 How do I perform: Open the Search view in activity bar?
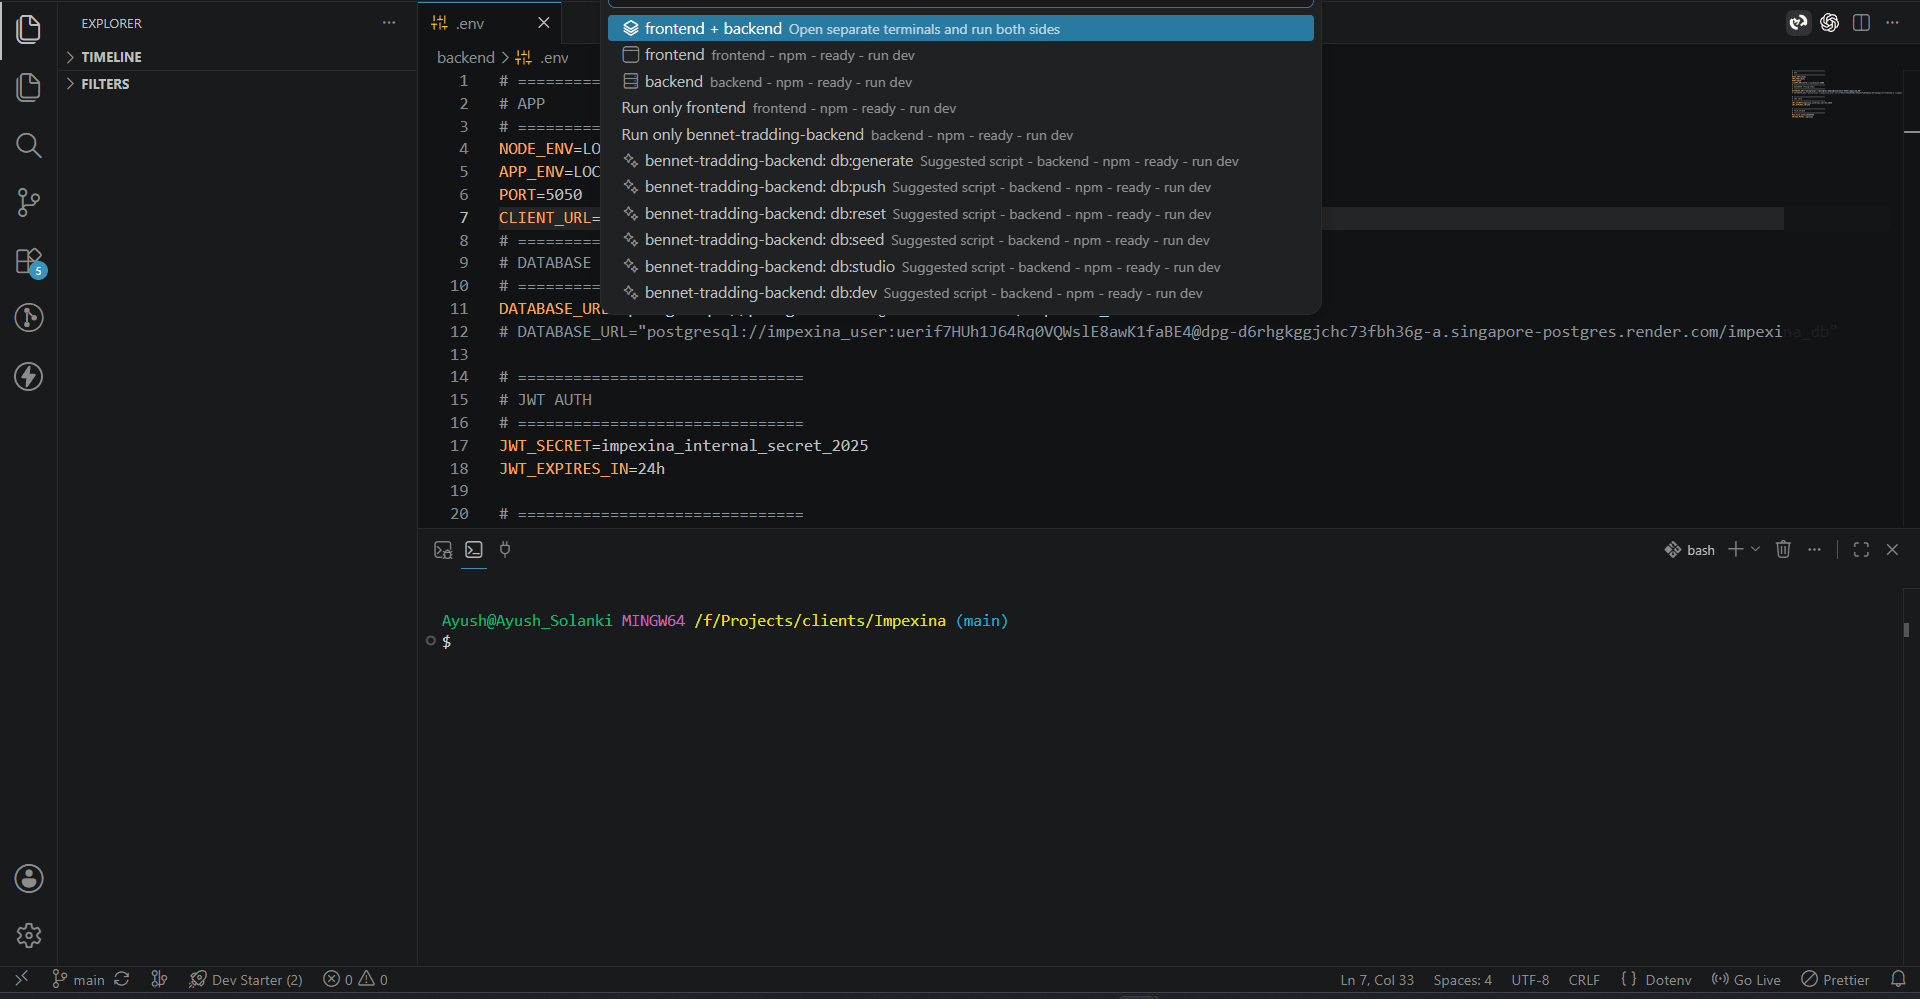coord(29,146)
